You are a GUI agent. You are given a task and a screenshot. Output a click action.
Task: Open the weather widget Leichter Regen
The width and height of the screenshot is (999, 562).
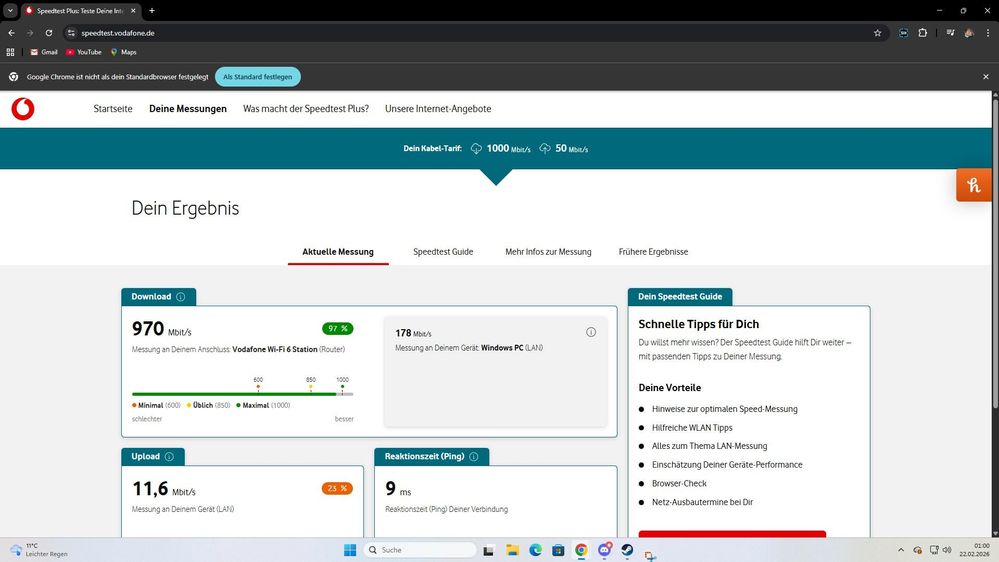coord(38,550)
